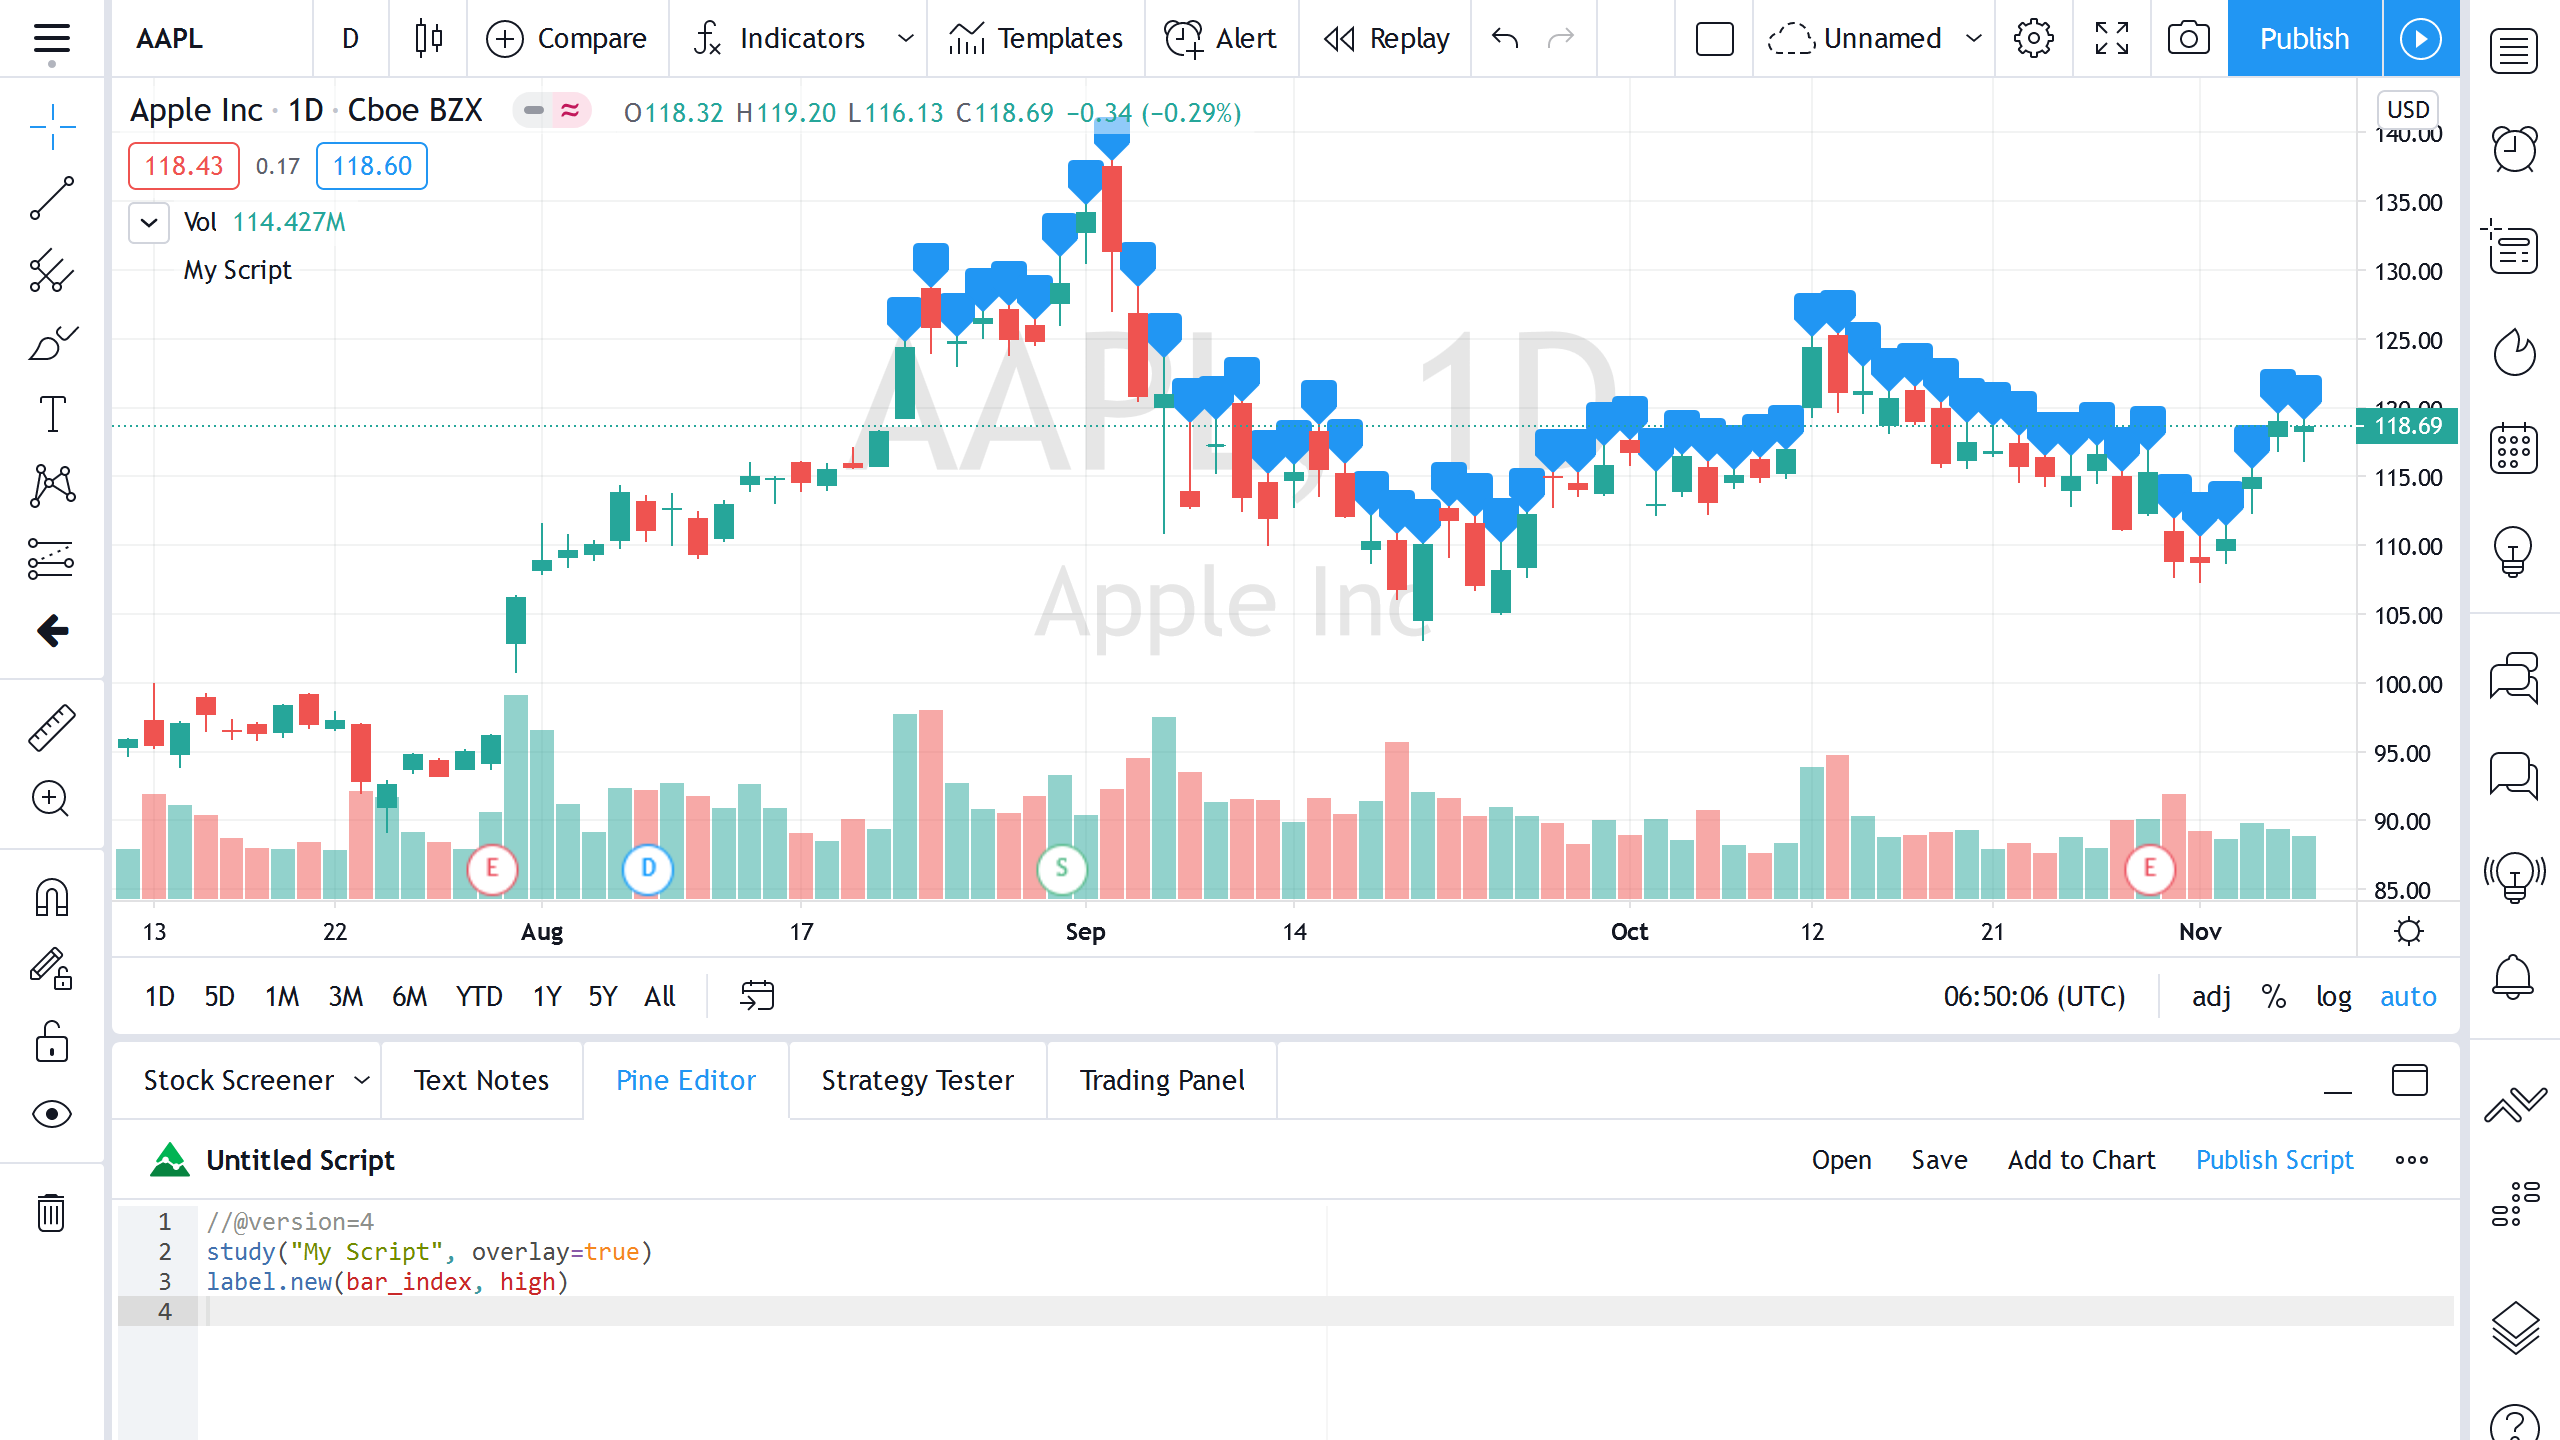The width and height of the screenshot is (2560, 1440).
Task: Expand the favorite indicators dropdown arrow
Action: click(906, 39)
